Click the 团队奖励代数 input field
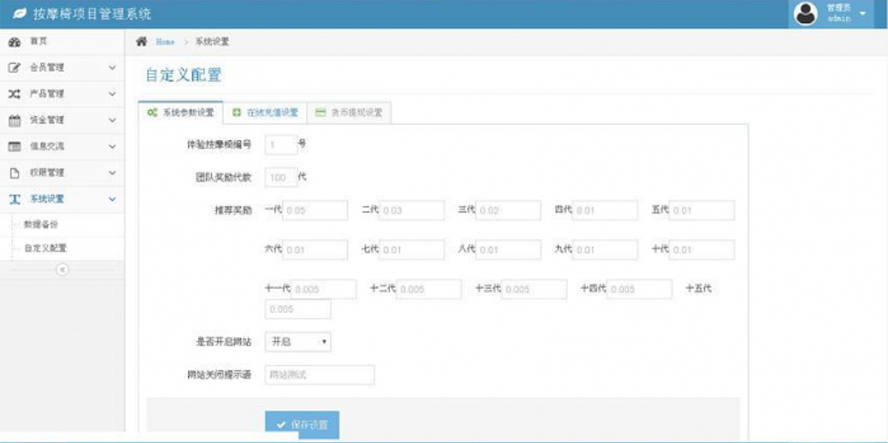The width and height of the screenshot is (888, 443). coord(281,177)
